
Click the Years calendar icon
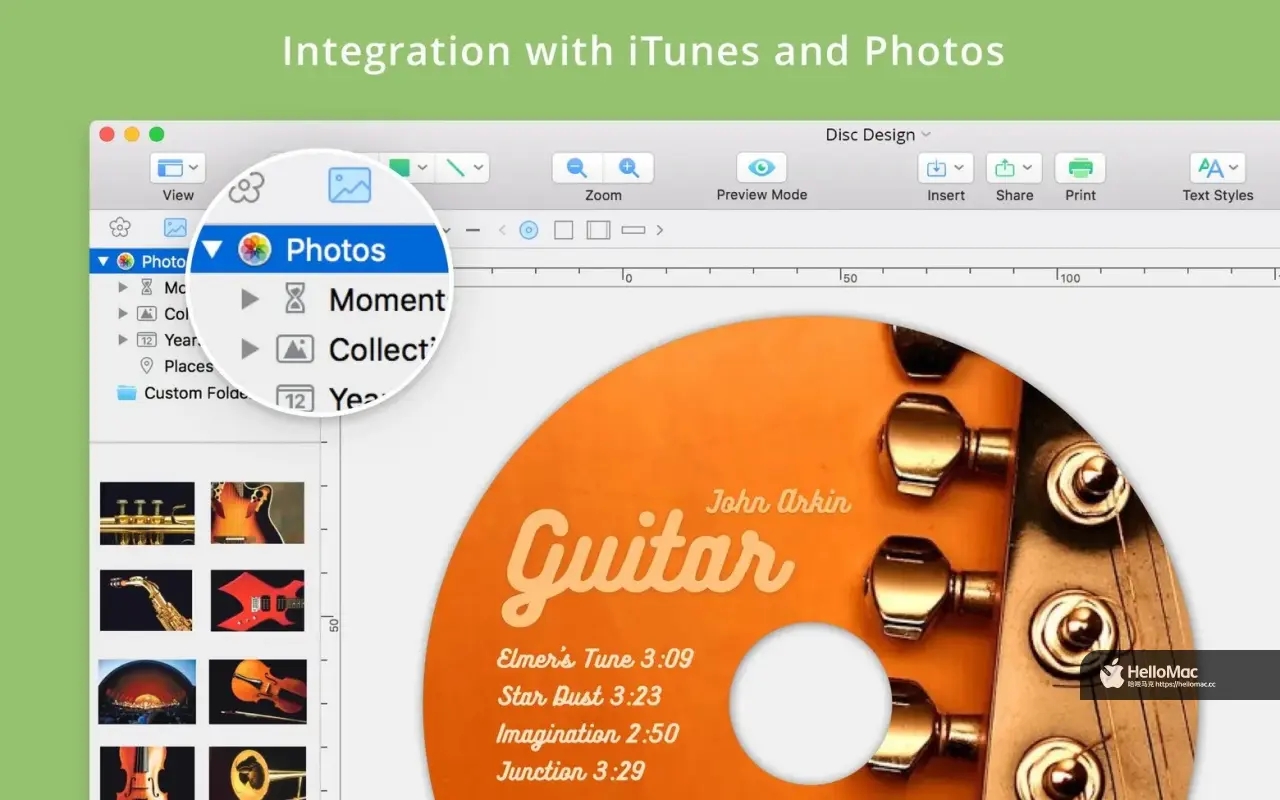pyautogui.click(x=147, y=339)
